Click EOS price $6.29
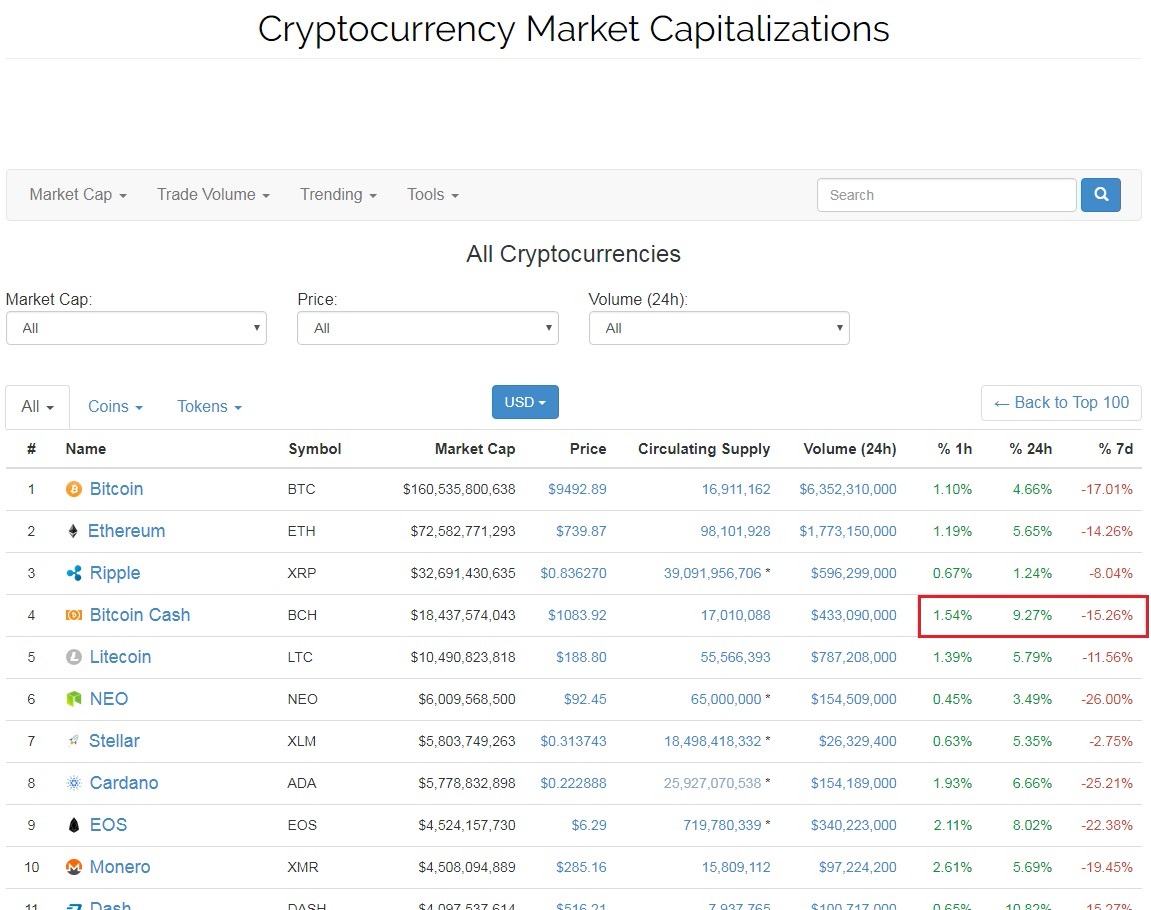1151x910 pixels. [589, 825]
